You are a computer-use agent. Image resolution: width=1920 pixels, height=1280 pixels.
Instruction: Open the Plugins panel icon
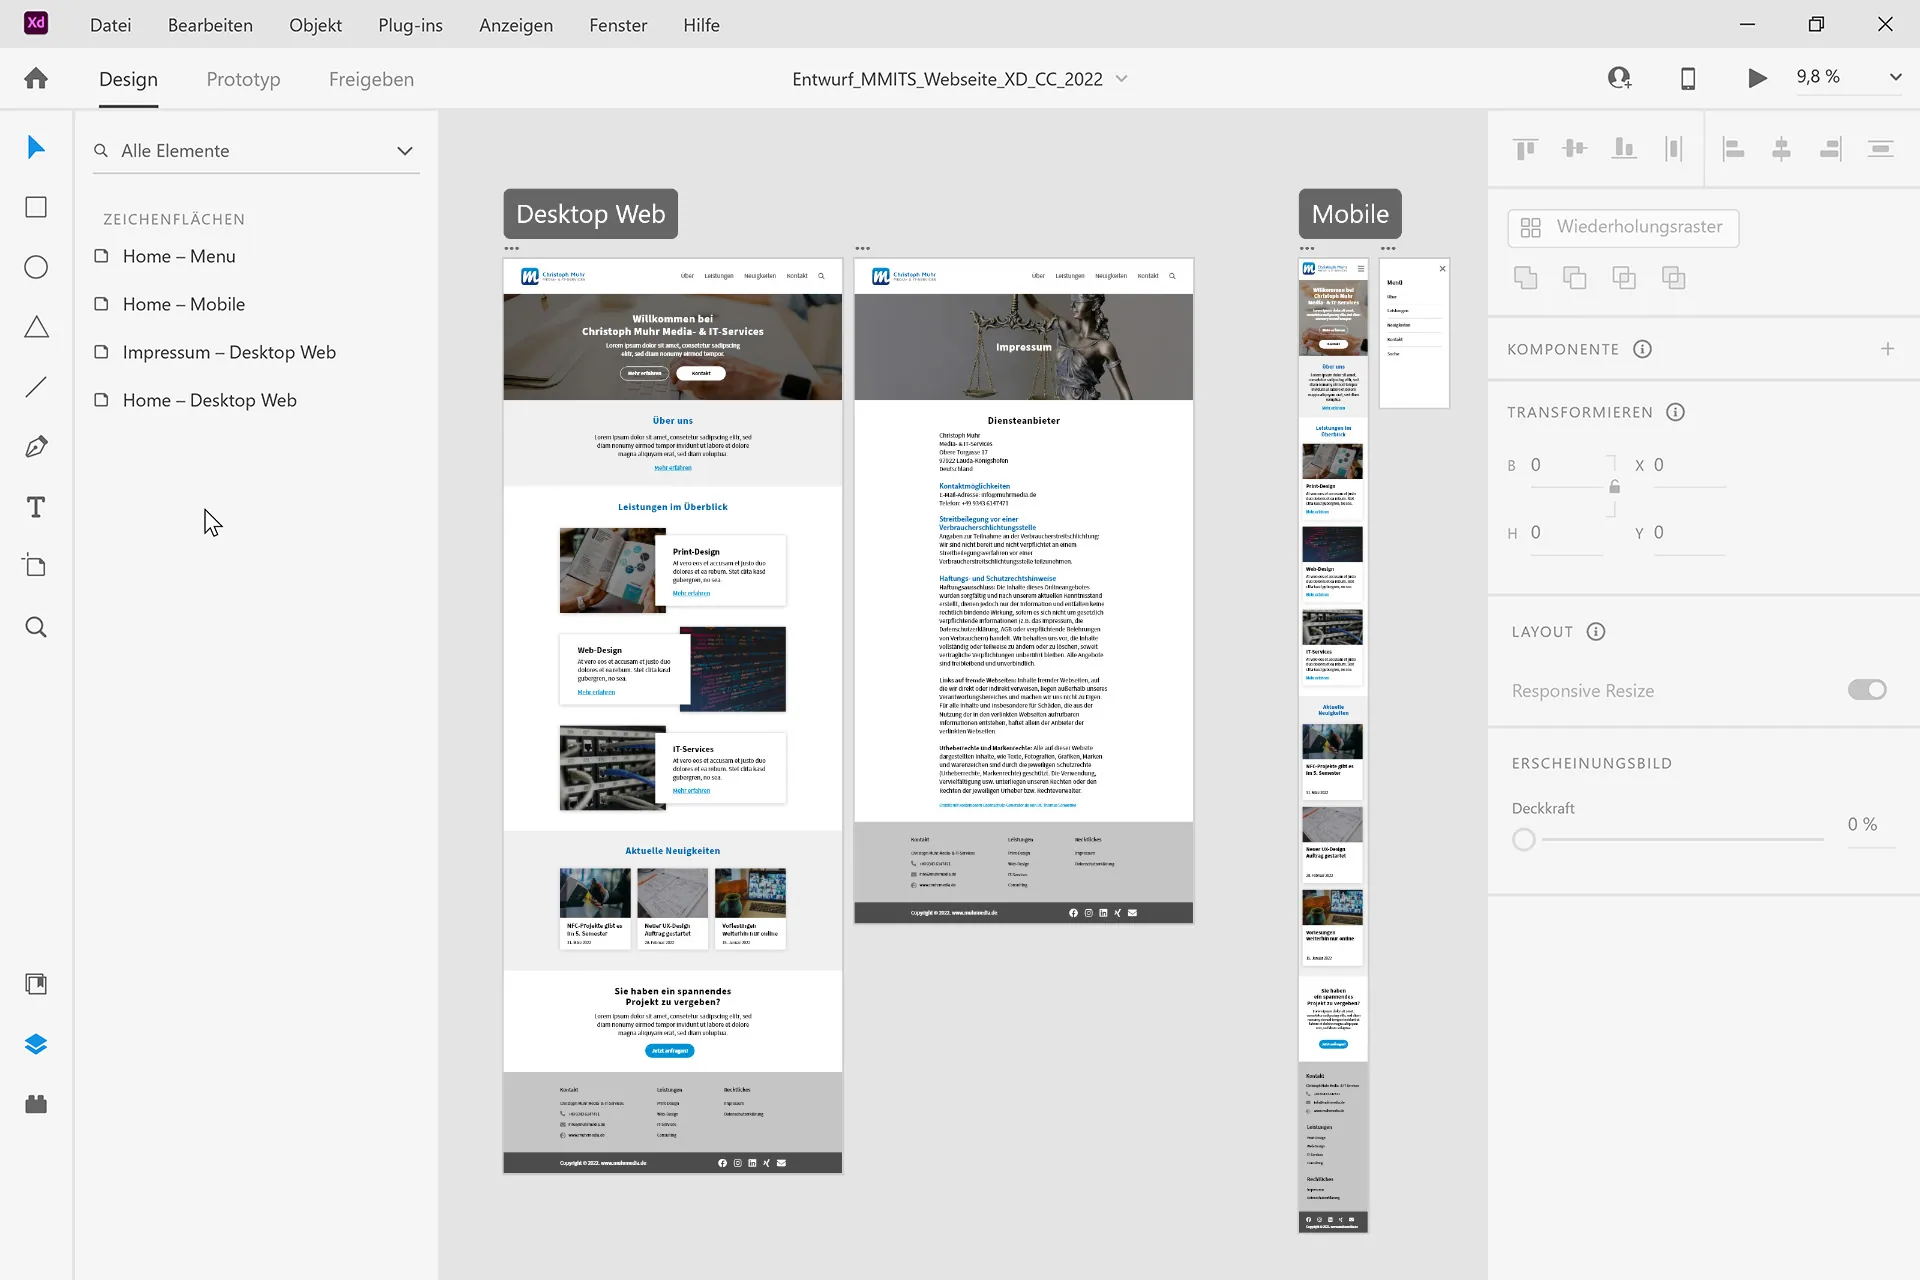pyautogui.click(x=36, y=1104)
